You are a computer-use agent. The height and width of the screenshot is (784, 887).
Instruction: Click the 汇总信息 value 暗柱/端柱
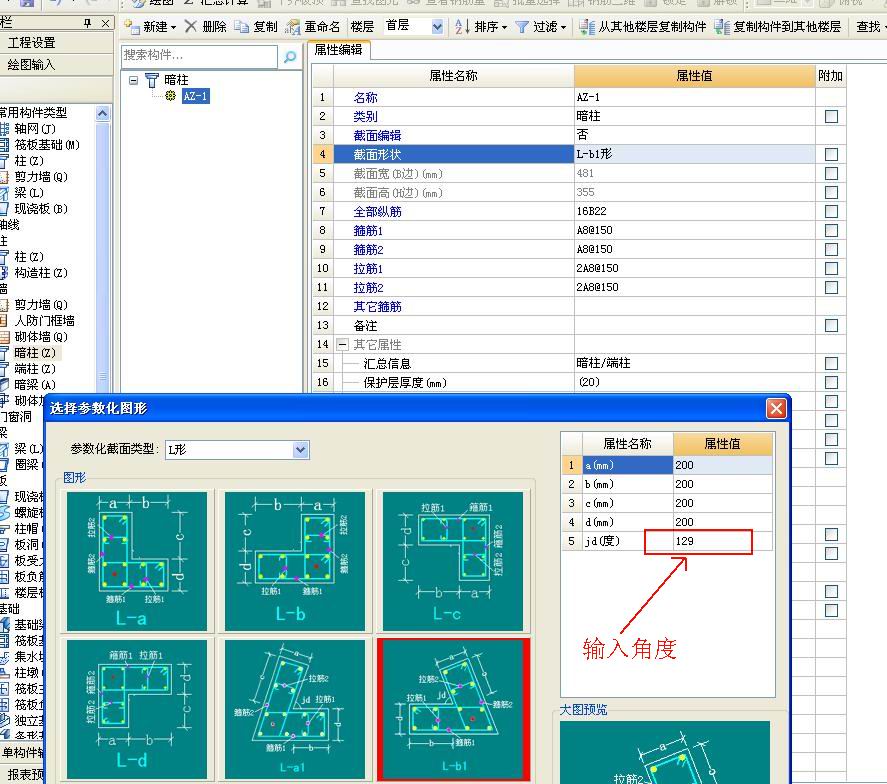[694, 363]
